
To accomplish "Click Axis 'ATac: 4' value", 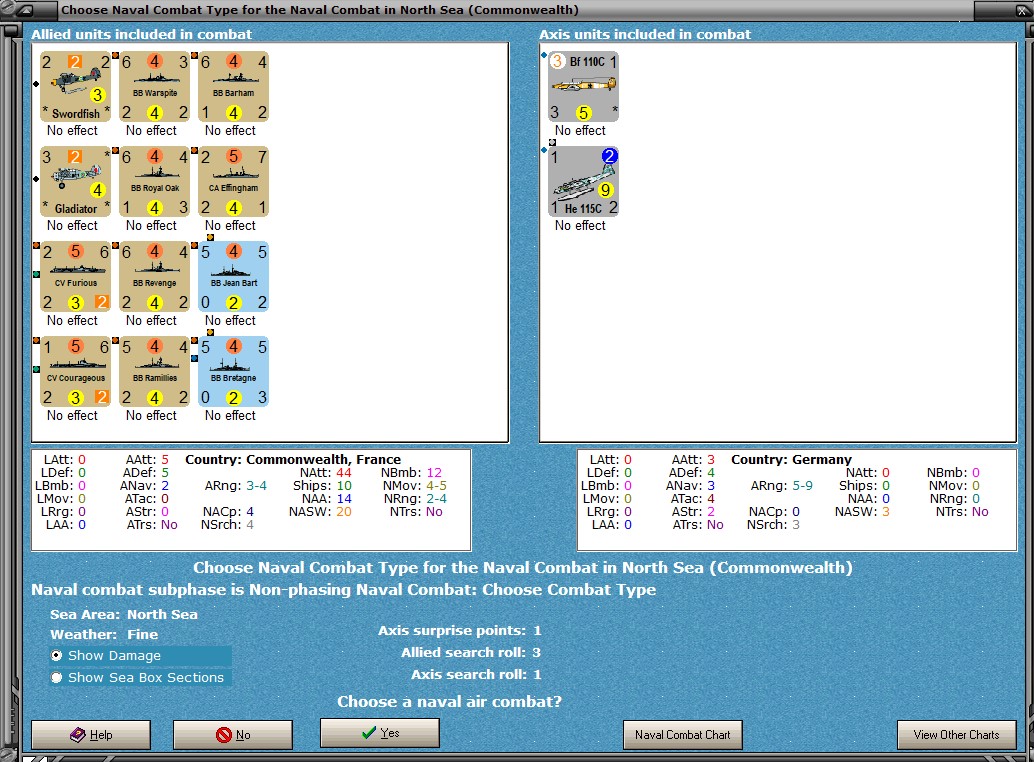I will tap(692, 499).
